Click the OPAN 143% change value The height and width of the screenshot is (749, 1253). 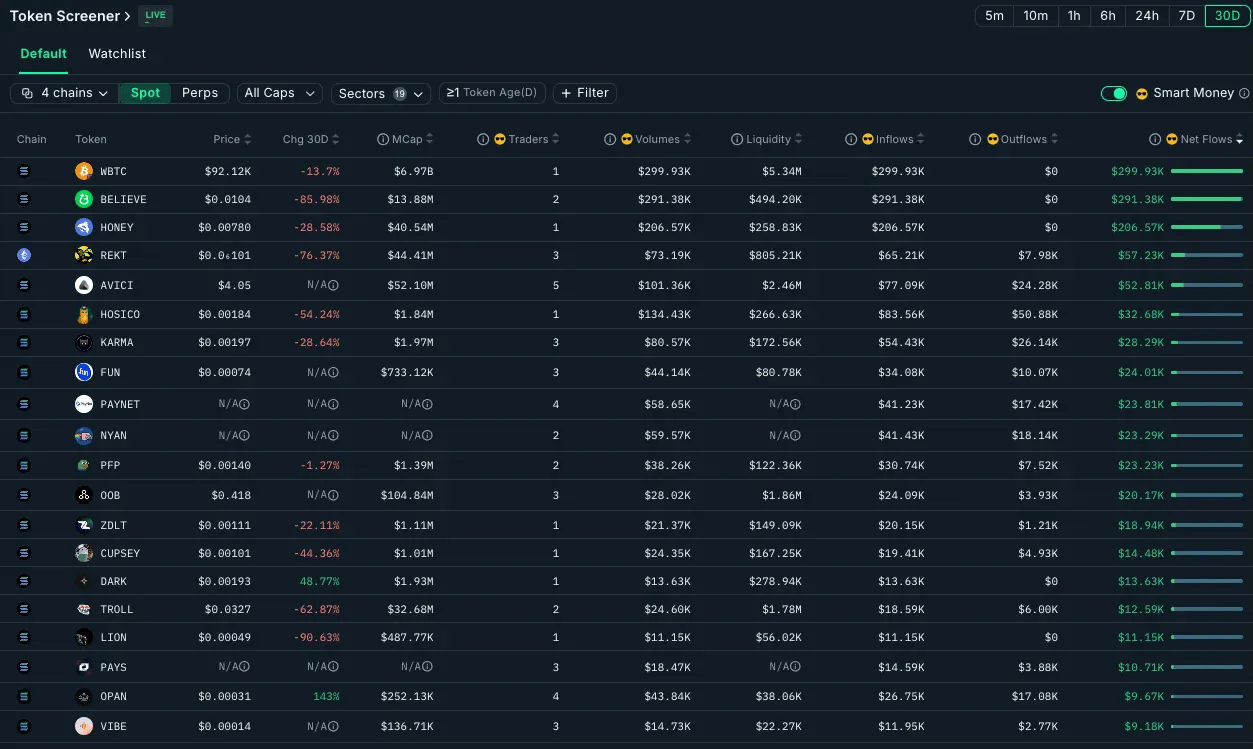coord(326,696)
